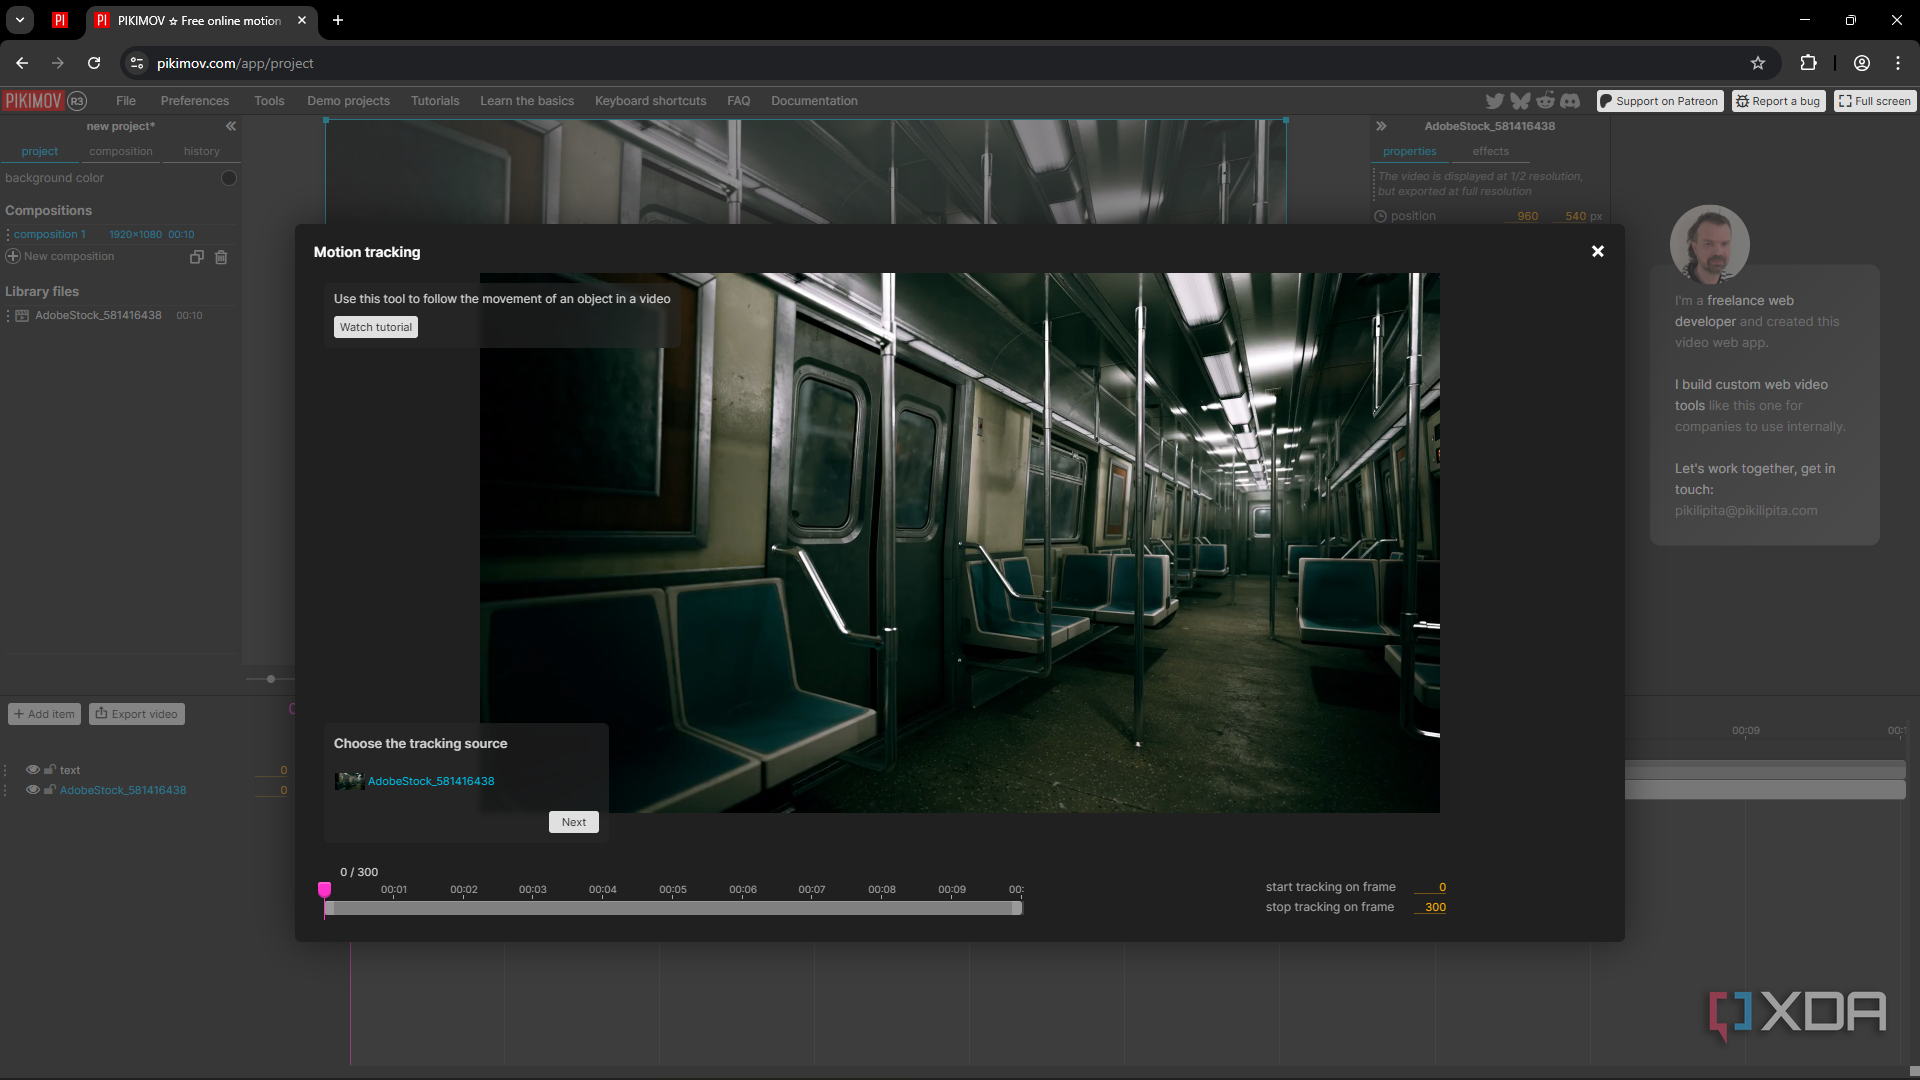Close the Motion tracking dialog
Screen dimensions: 1920x1080
coord(1597,252)
